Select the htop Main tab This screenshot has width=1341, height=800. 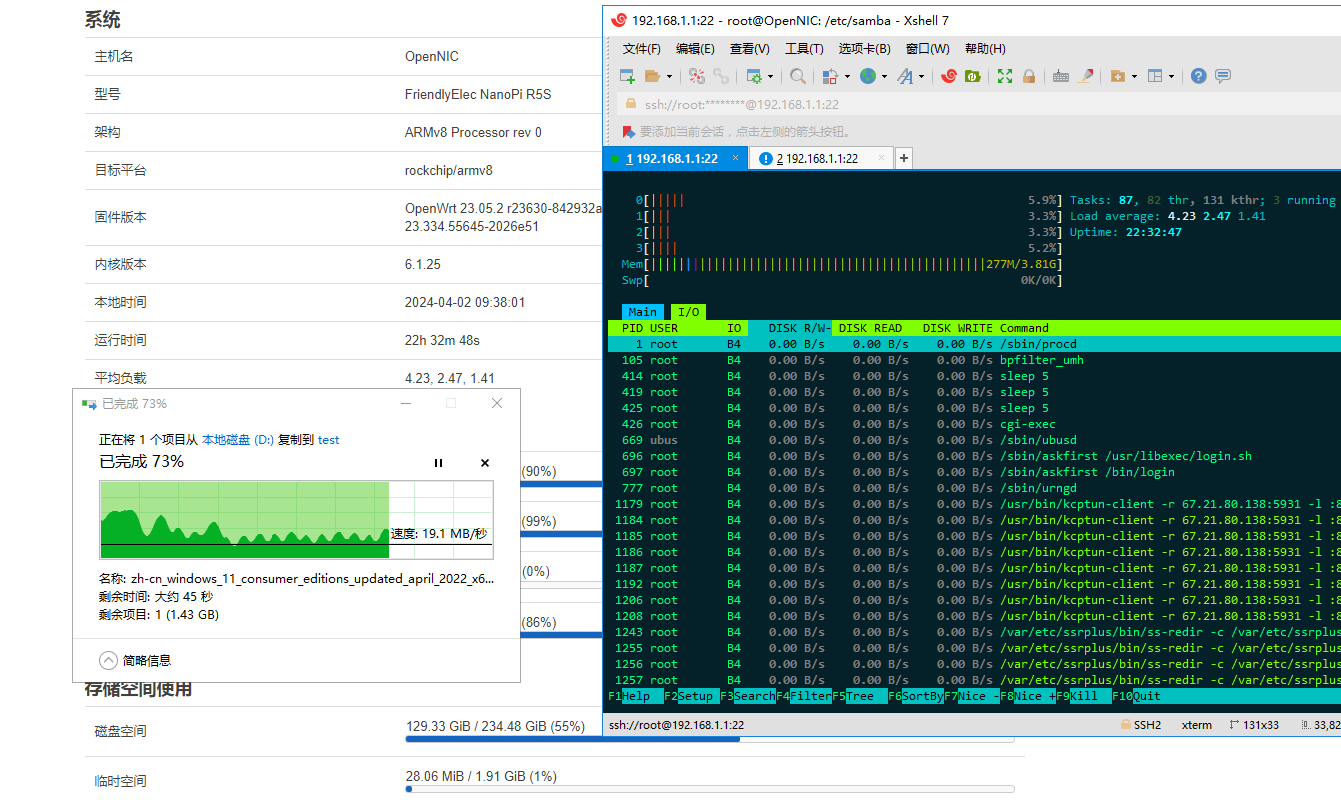click(642, 312)
